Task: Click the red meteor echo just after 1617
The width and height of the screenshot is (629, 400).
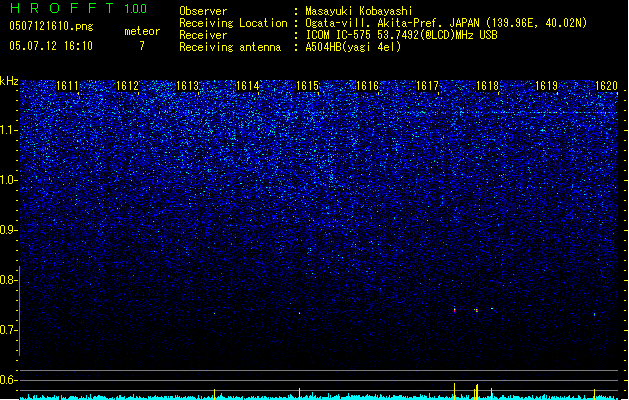Action: [455, 310]
